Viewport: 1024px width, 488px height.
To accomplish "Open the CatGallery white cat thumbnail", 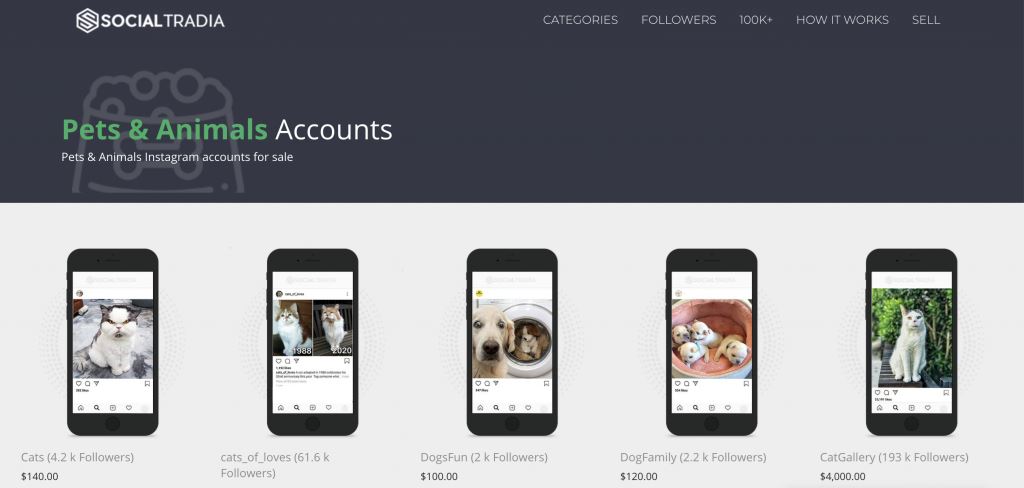I will (x=912, y=342).
